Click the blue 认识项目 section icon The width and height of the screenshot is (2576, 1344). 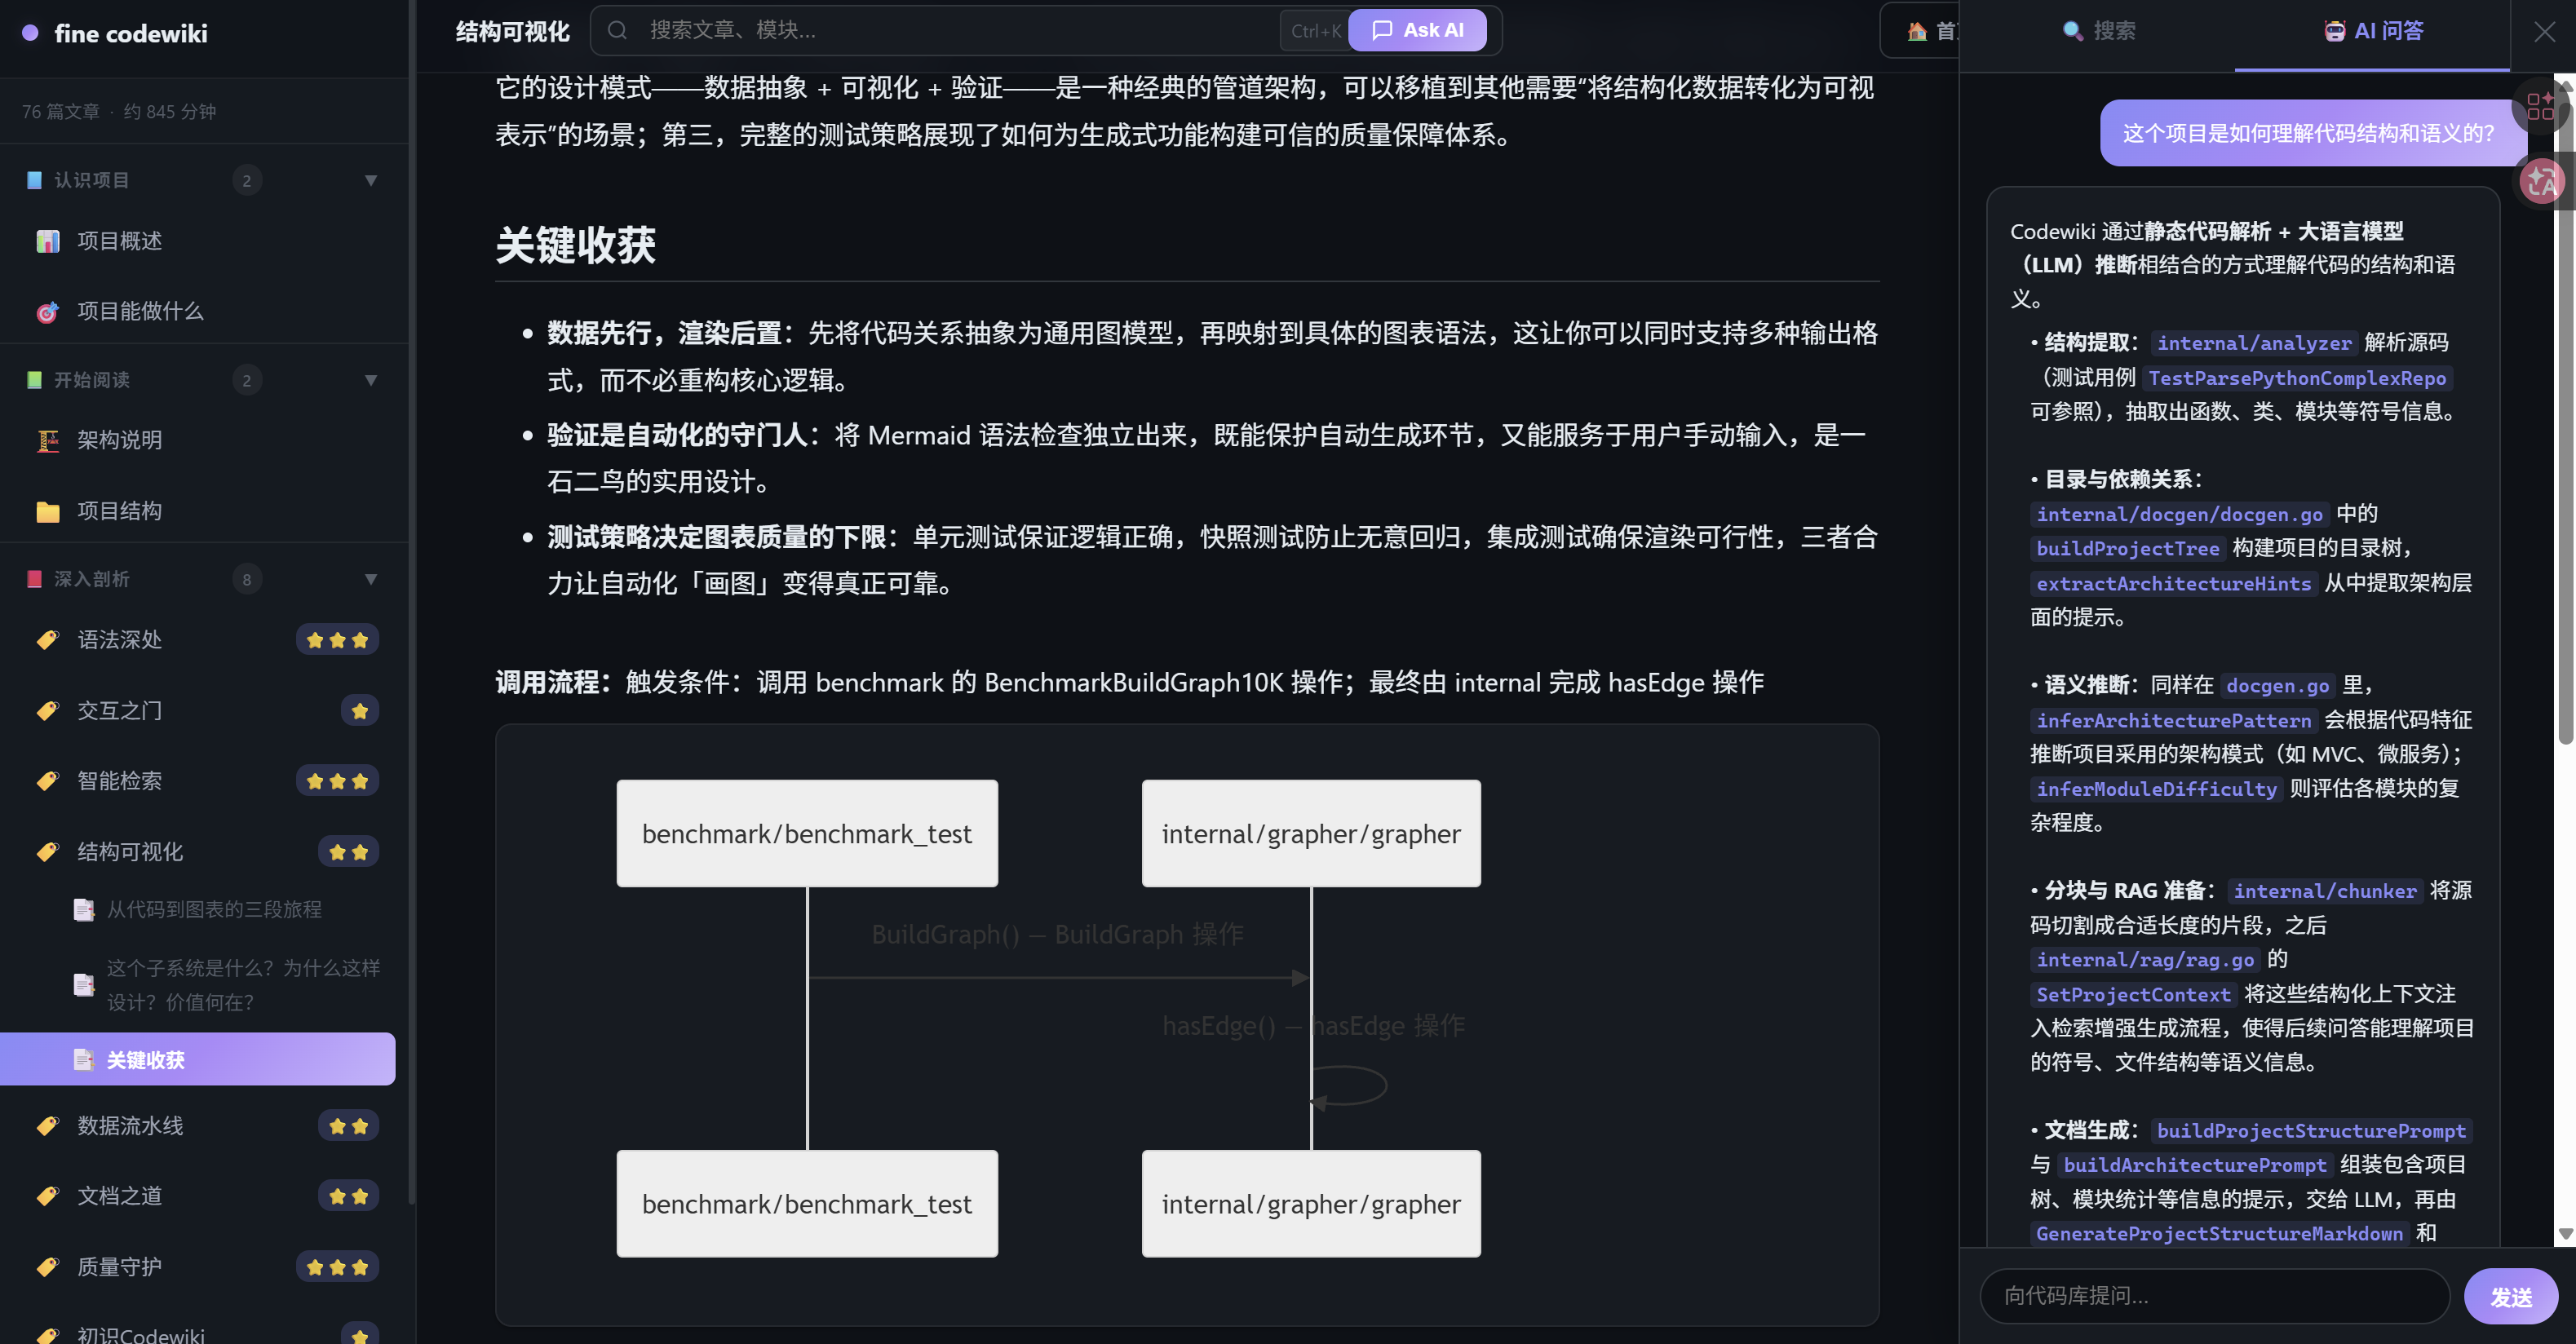point(34,180)
